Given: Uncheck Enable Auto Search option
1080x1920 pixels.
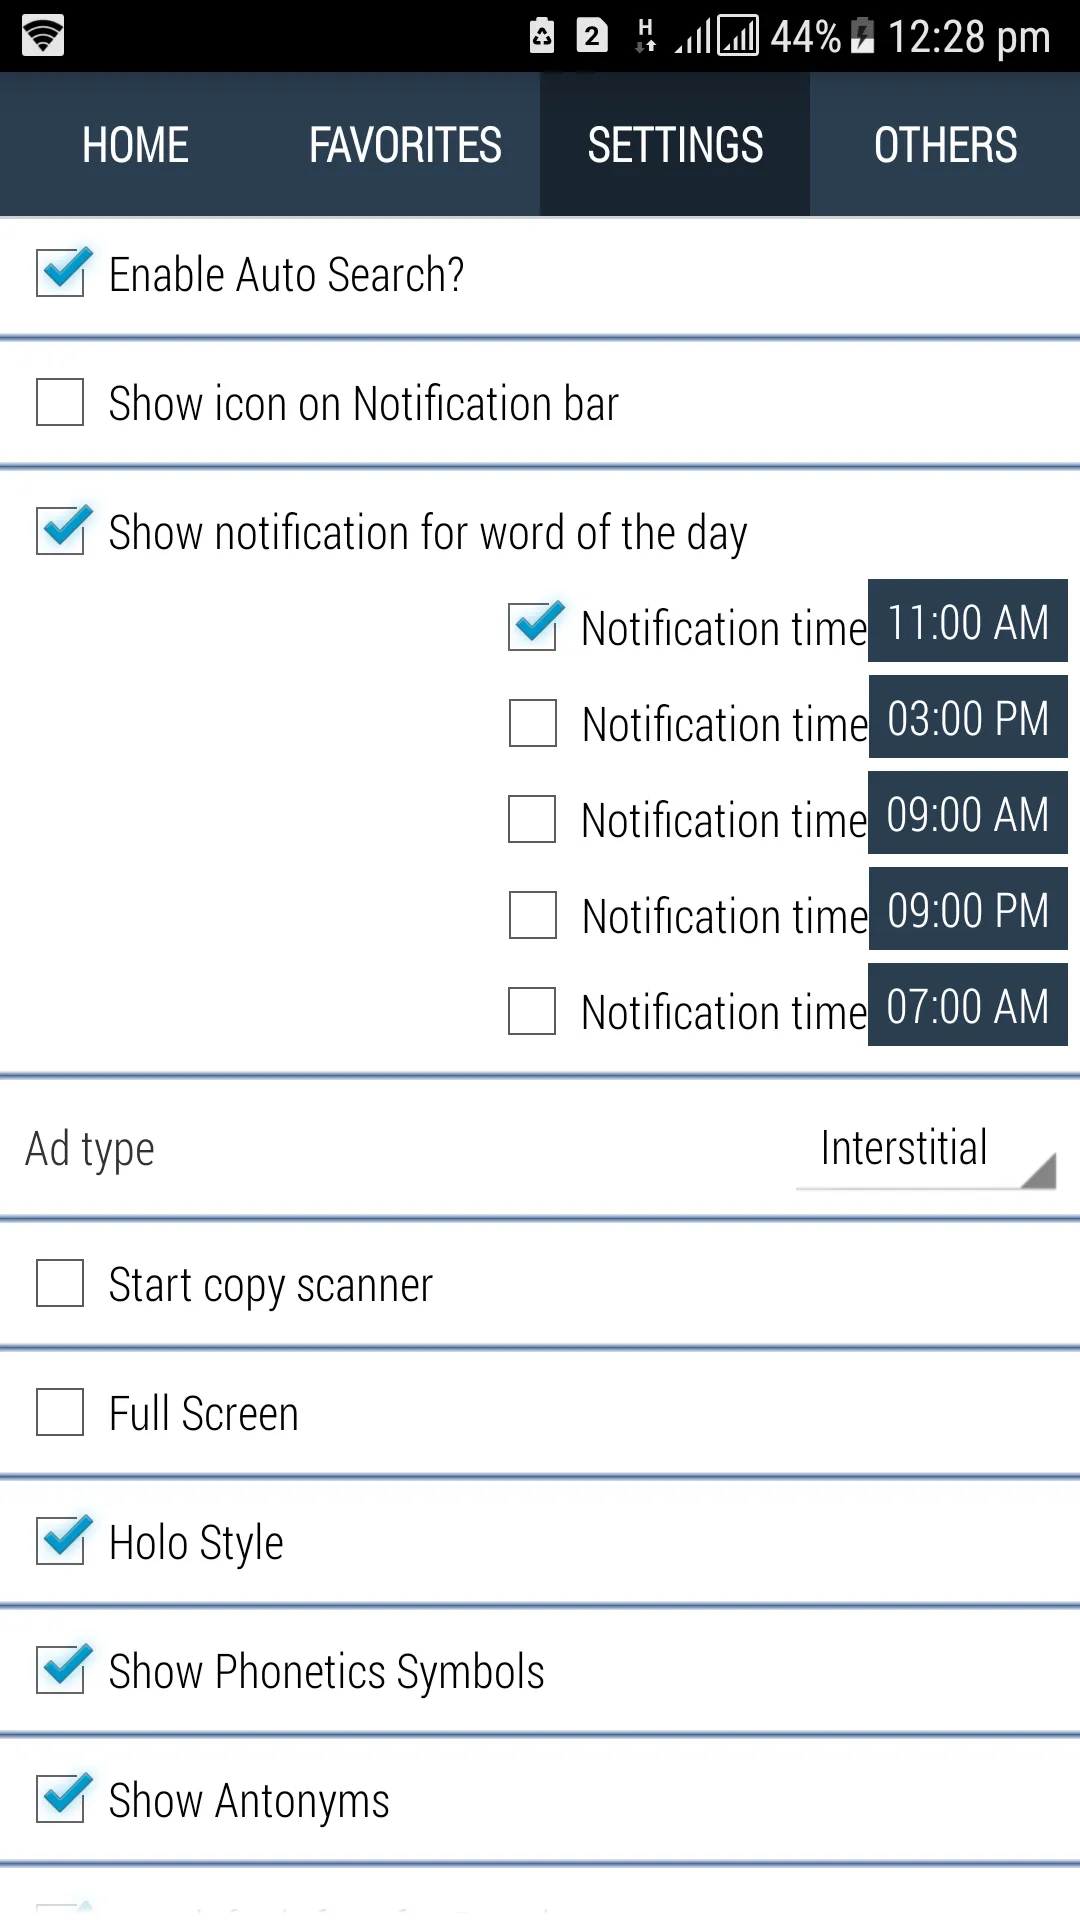Looking at the screenshot, I should pos(60,273).
